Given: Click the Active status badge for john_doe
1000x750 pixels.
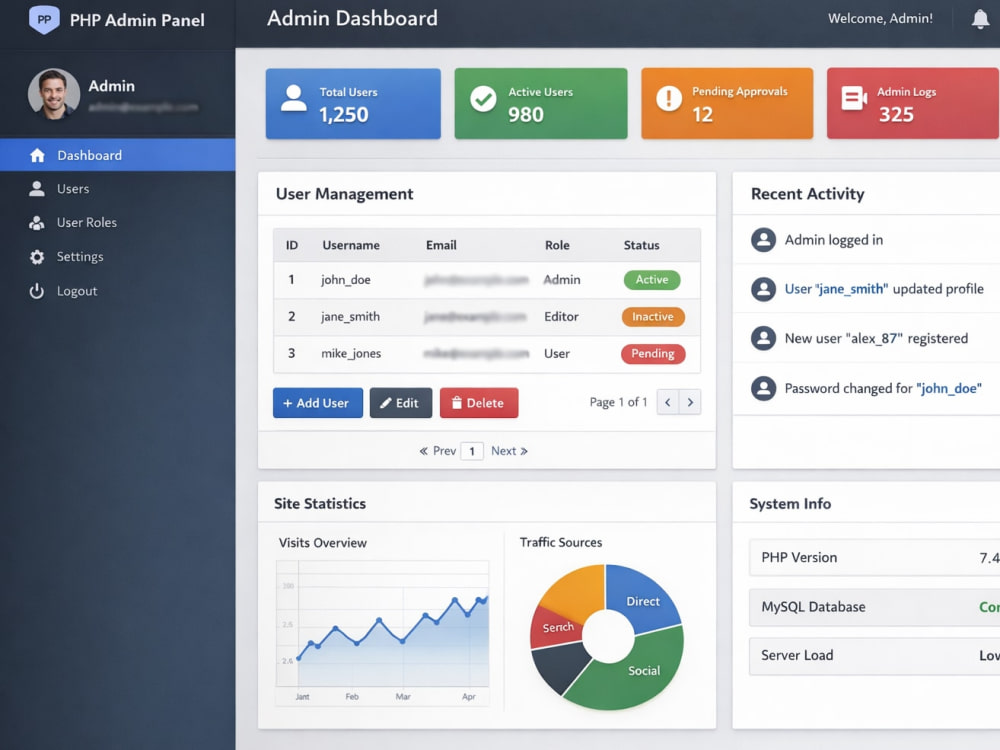Looking at the screenshot, I should click(x=652, y=280).
